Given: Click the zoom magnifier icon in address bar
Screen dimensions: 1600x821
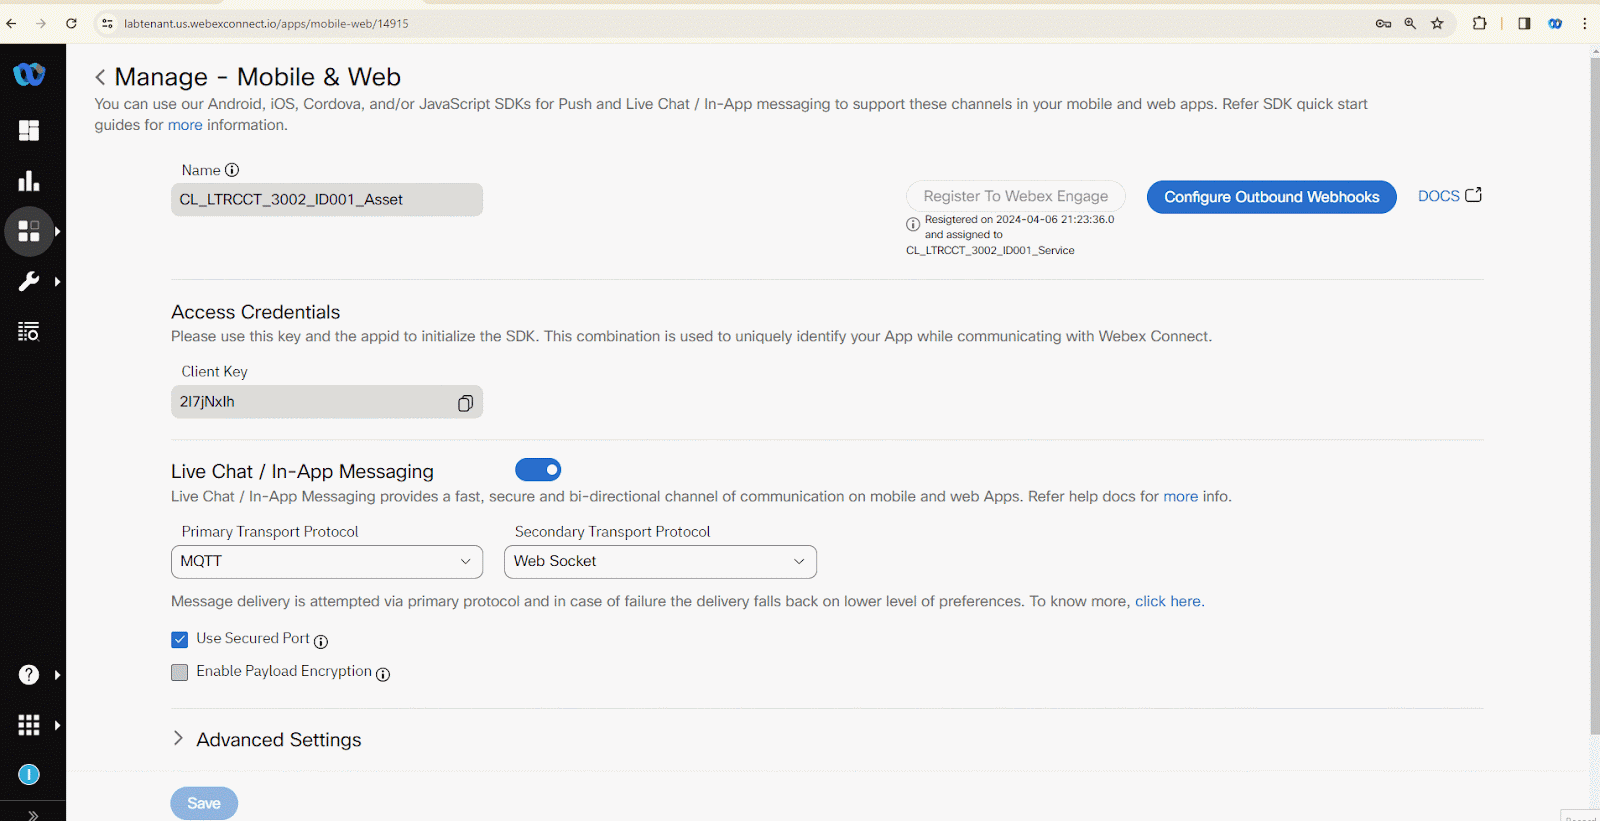Looking at the screenshot, I should [x=1410, y=23].
